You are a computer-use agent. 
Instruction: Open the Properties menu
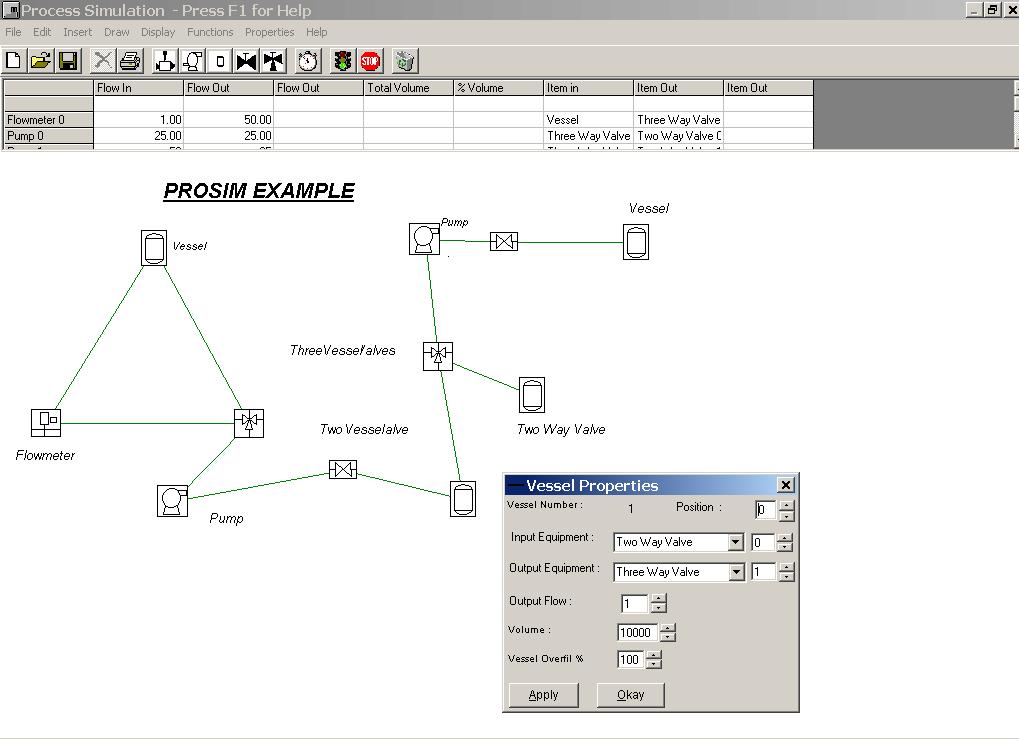[x=269, y=32]
